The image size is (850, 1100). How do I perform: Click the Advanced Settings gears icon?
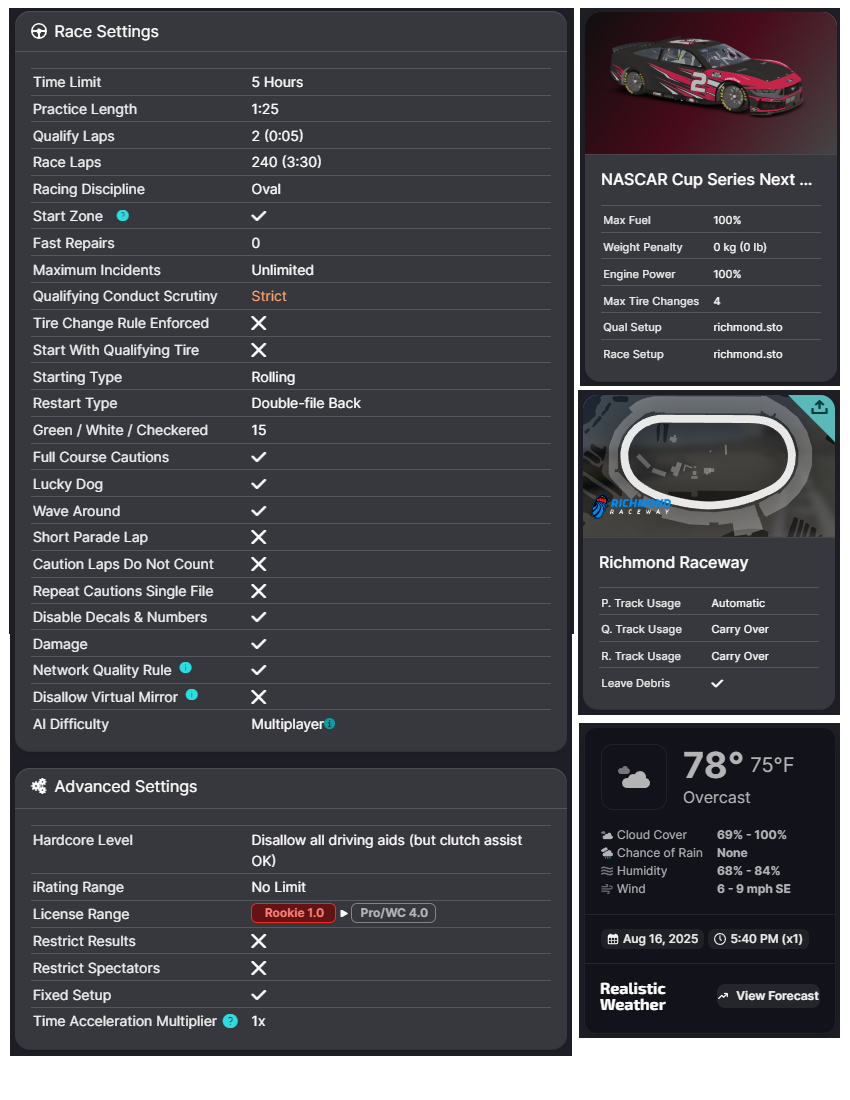pyautogui.click(x=39, y=786)
